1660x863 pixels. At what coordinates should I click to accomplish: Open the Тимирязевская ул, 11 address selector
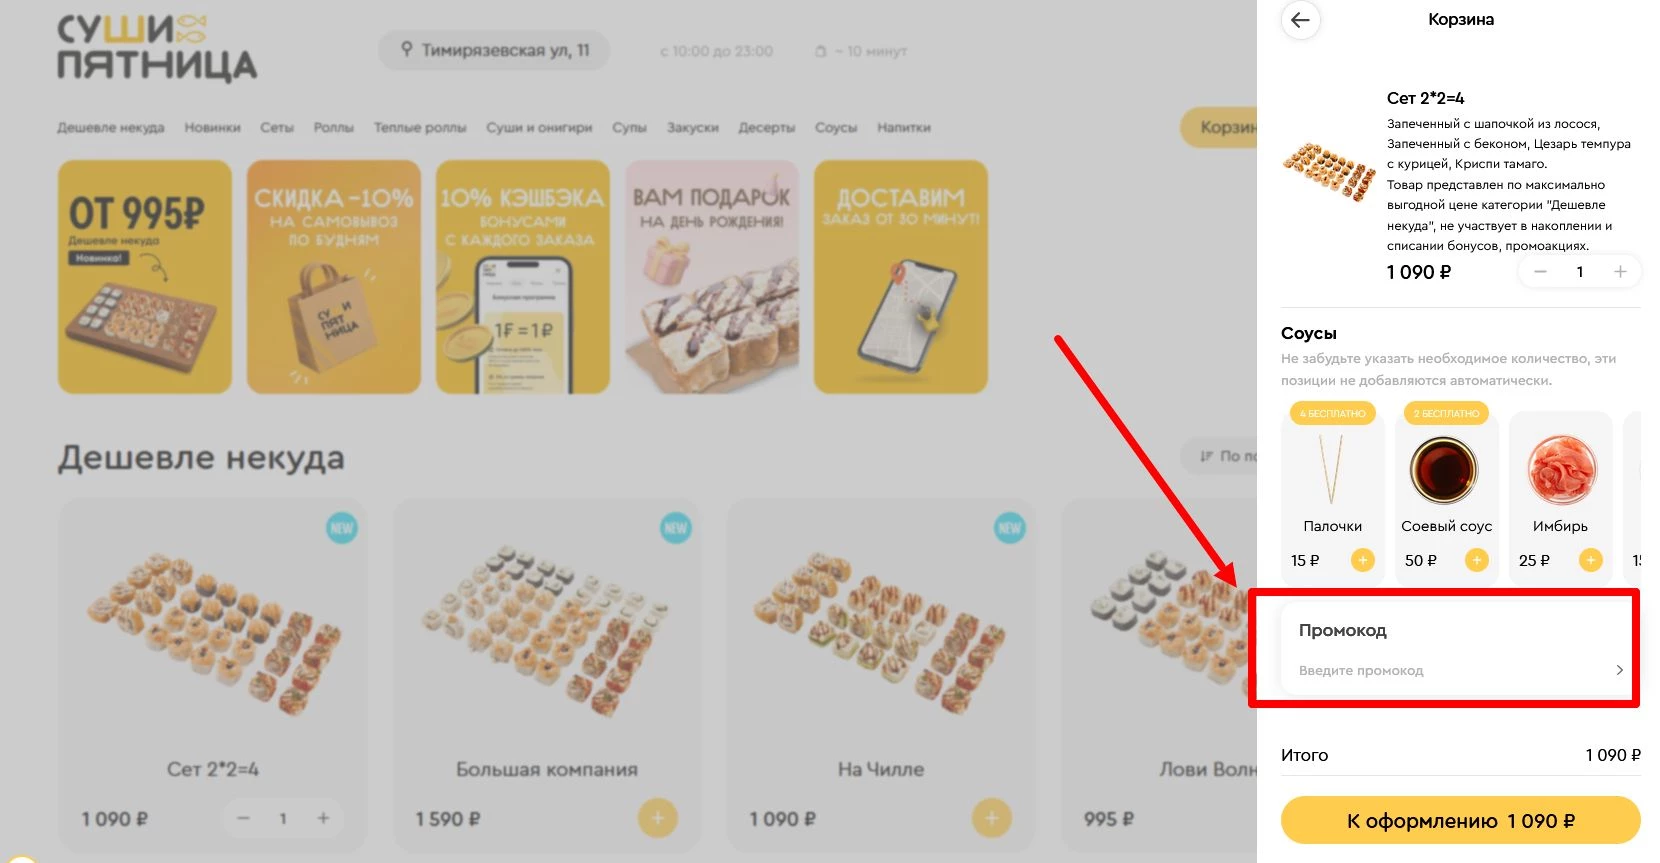[x=494, y=50]
